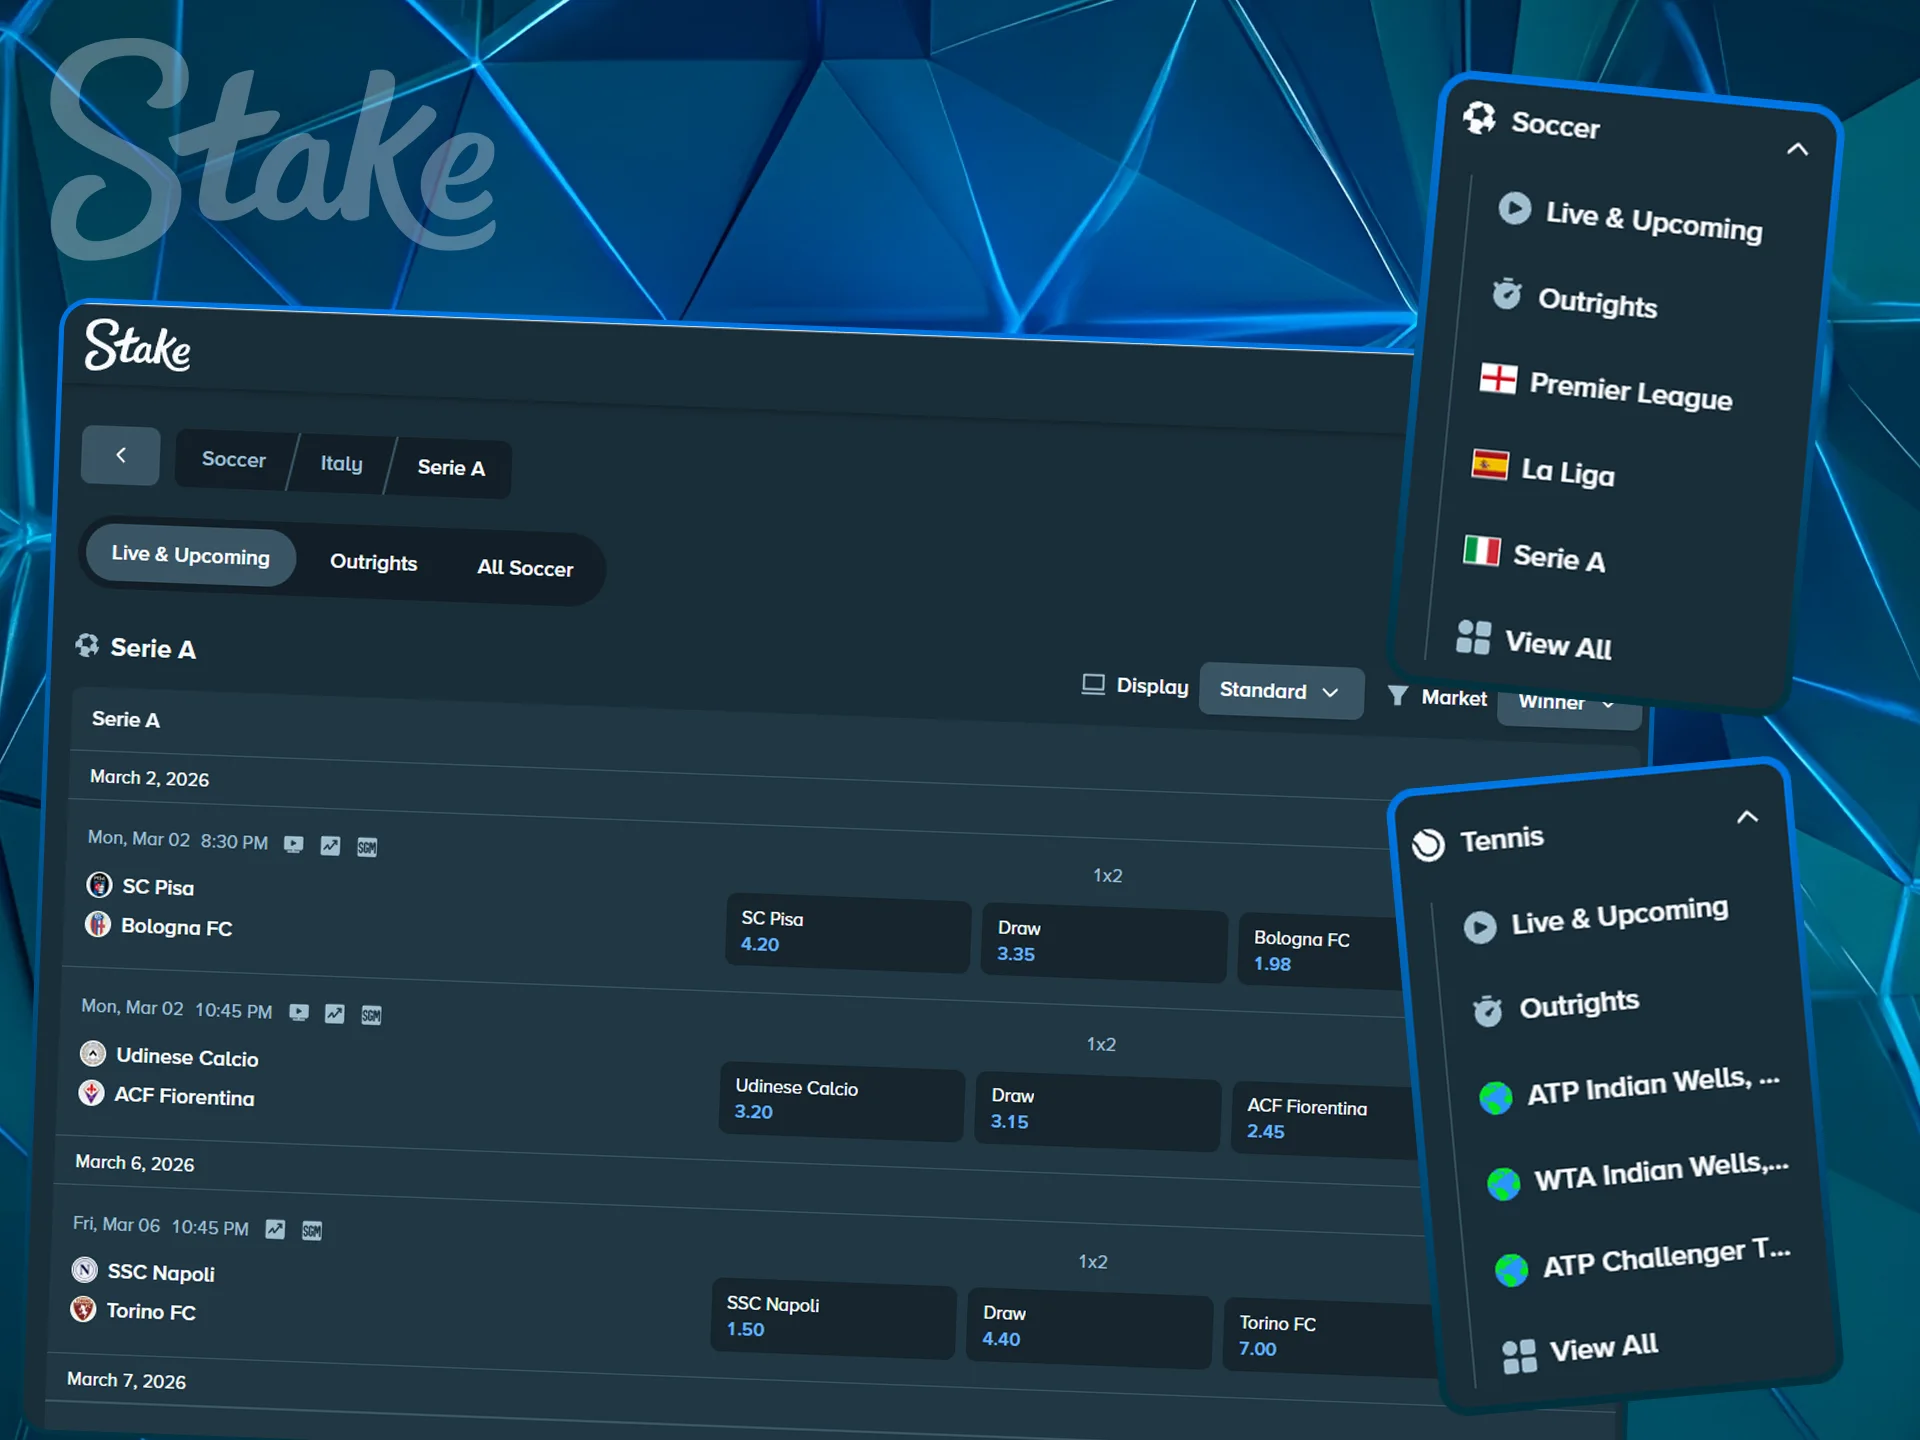Bet on SSC Napoli at 1.50
This screenshot has width=1920, height=1440.
click(x=834, y=1319)
